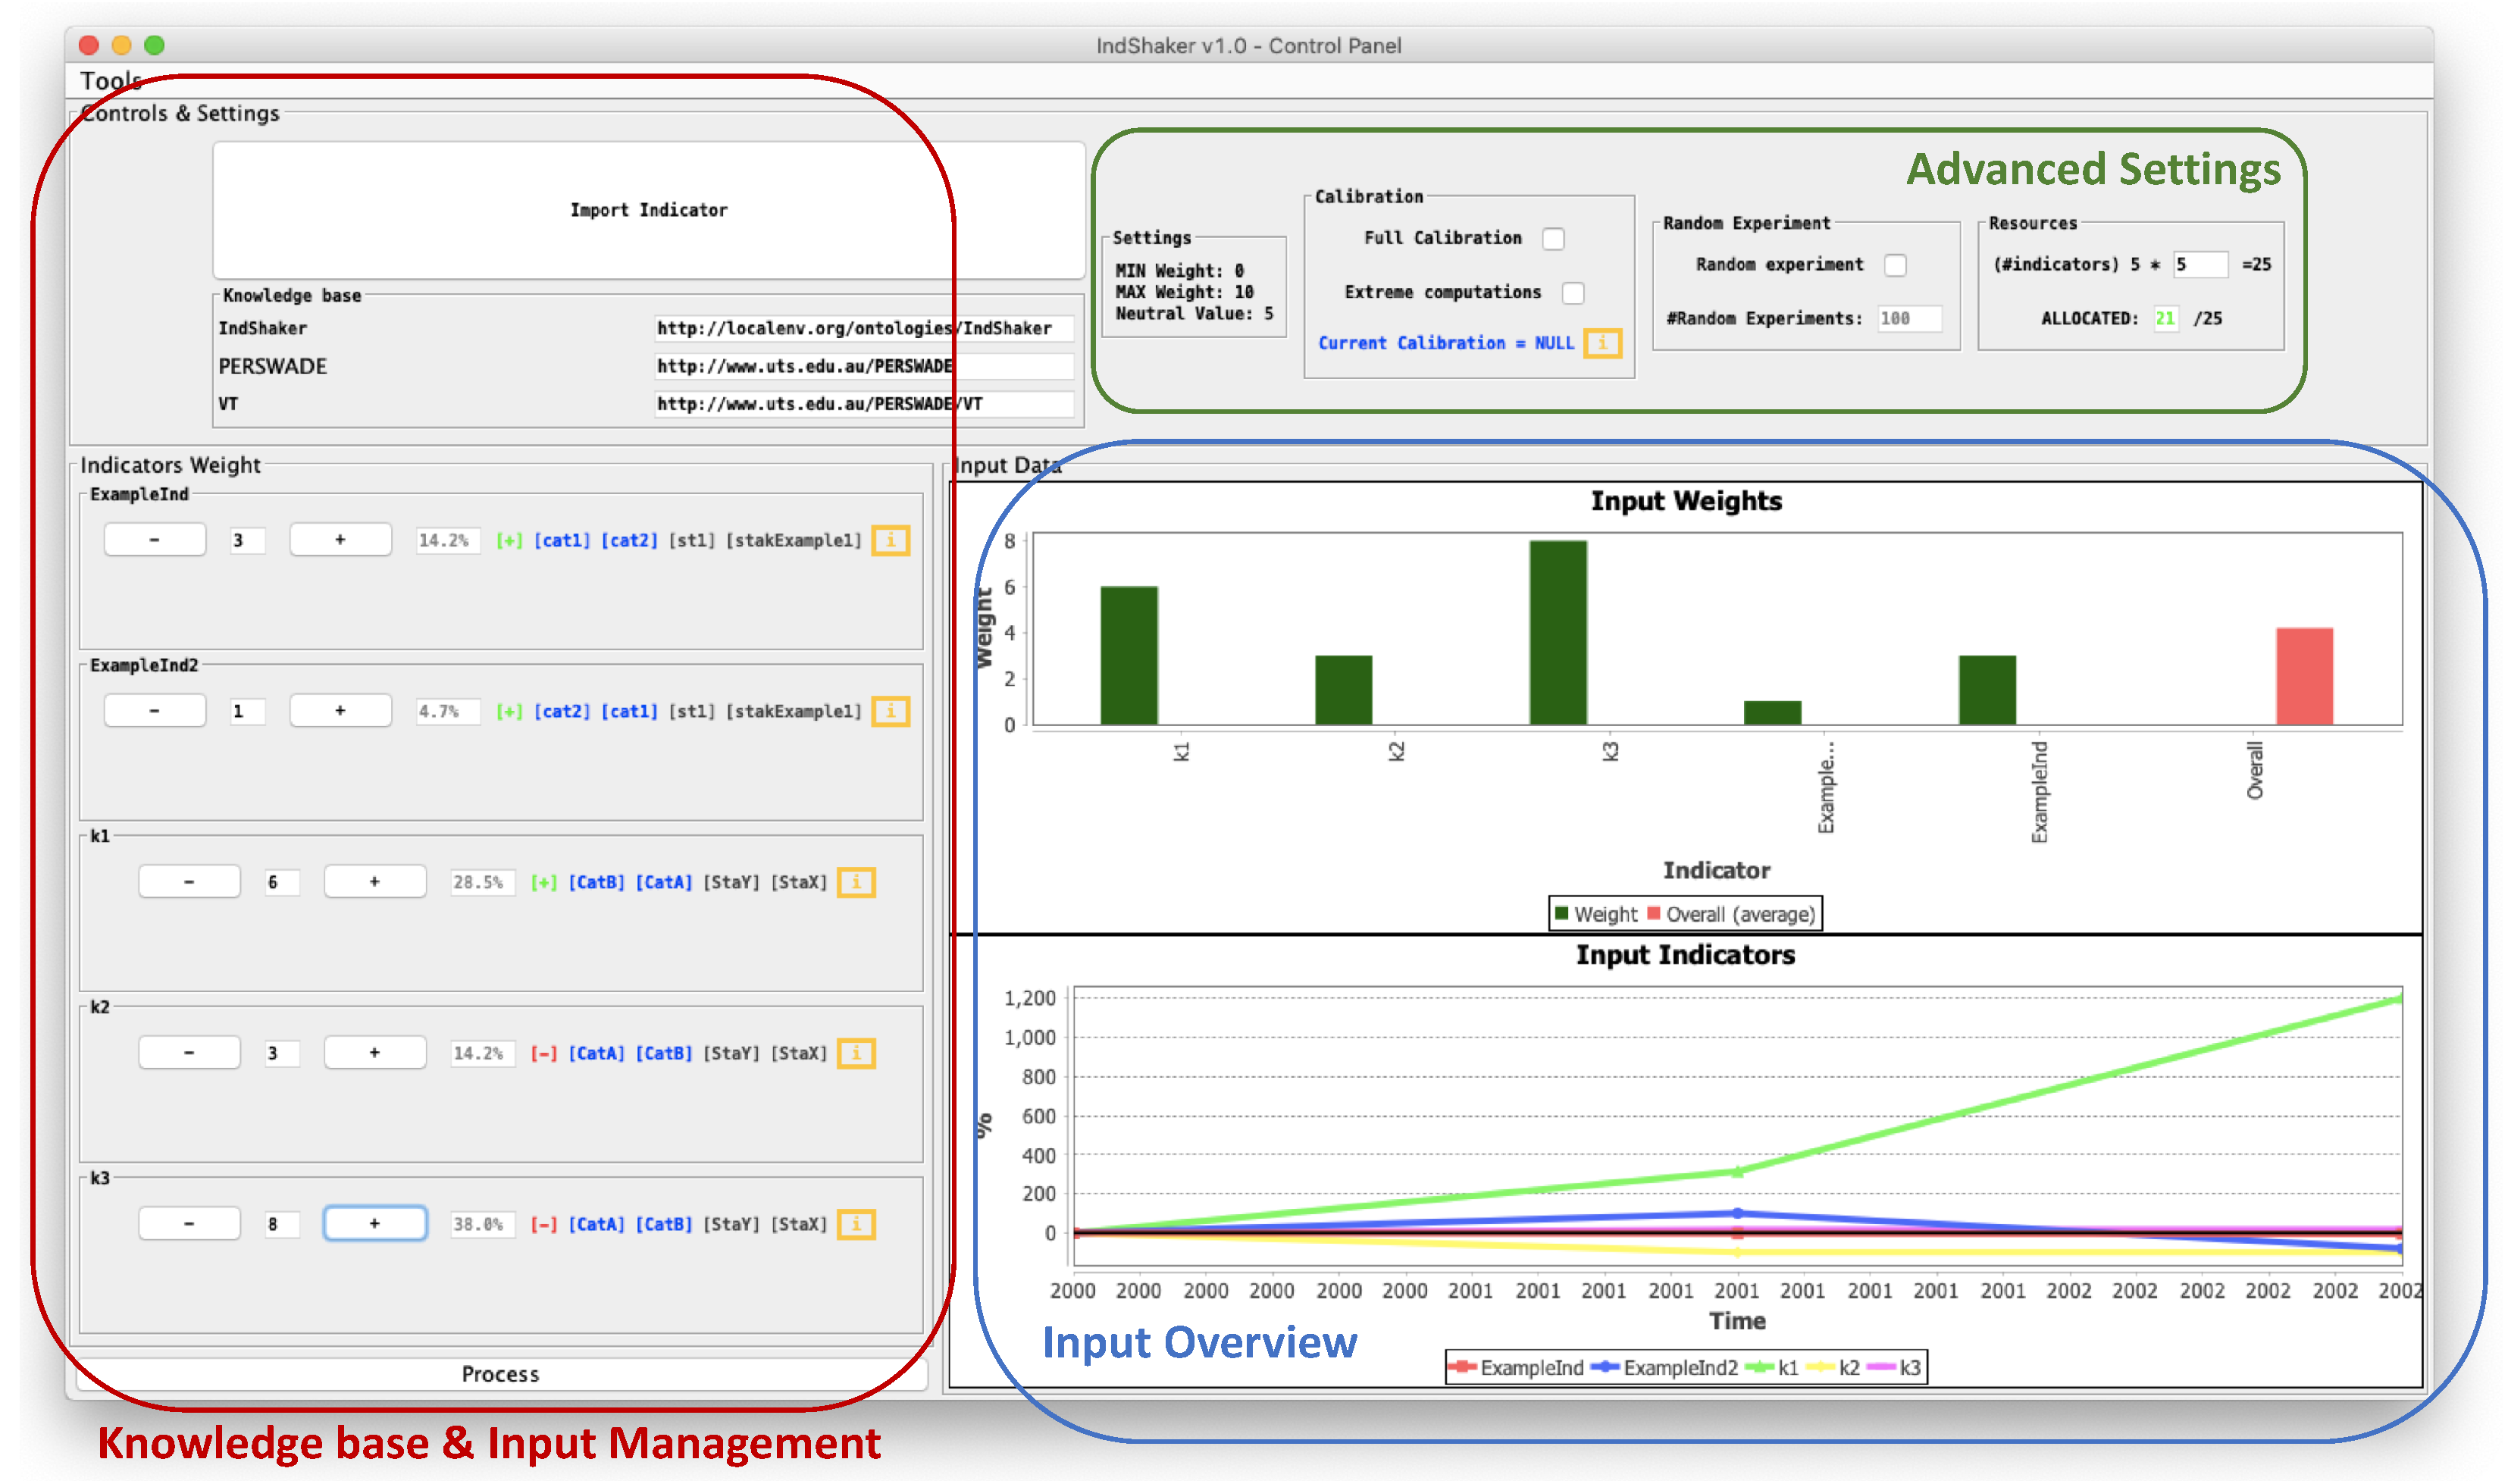Open the k1 indicator info icon
The height and width of the screenshot is (1484, 2508).
point(855,883)
